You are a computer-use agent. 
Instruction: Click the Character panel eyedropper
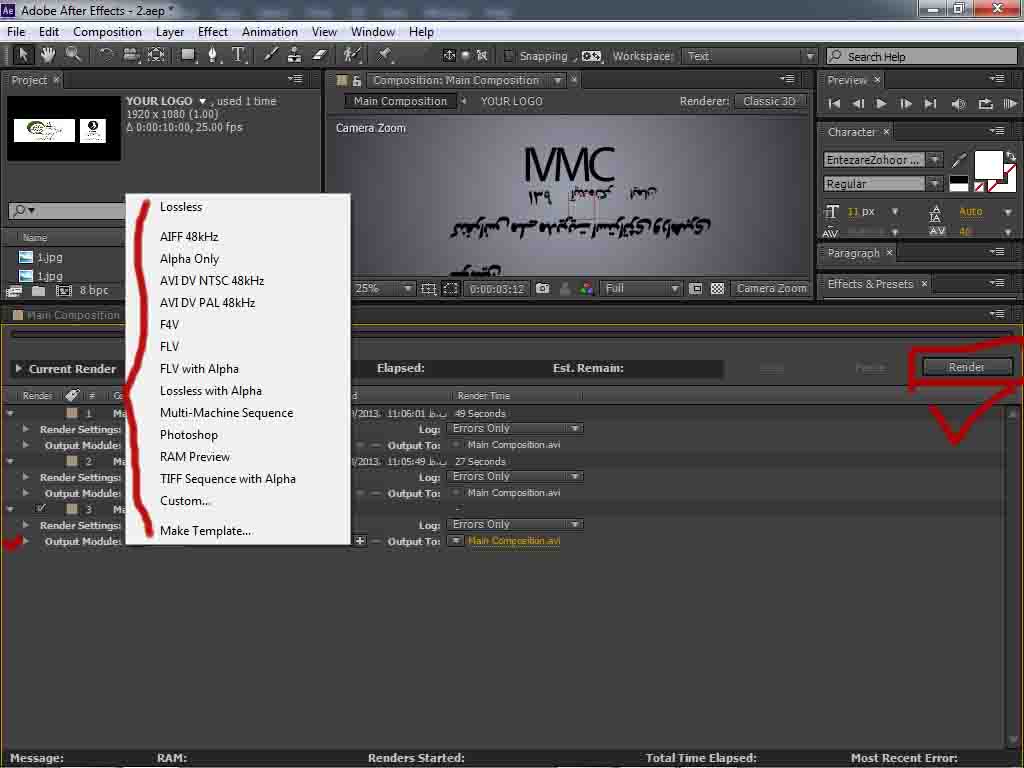click(x=959, y=159)
